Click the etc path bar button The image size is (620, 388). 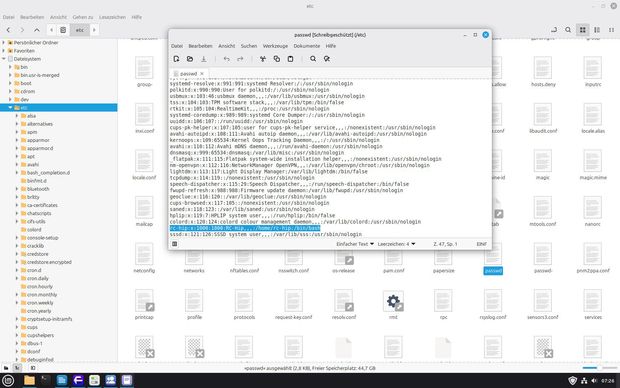coord(79,30)
